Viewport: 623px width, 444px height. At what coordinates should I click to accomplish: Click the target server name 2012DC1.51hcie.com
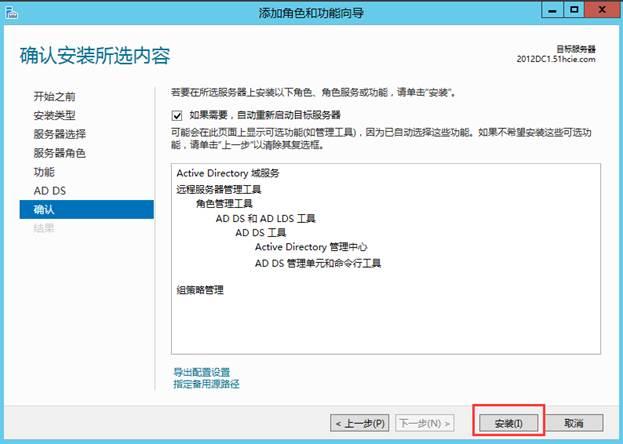[x=556, y=59]
